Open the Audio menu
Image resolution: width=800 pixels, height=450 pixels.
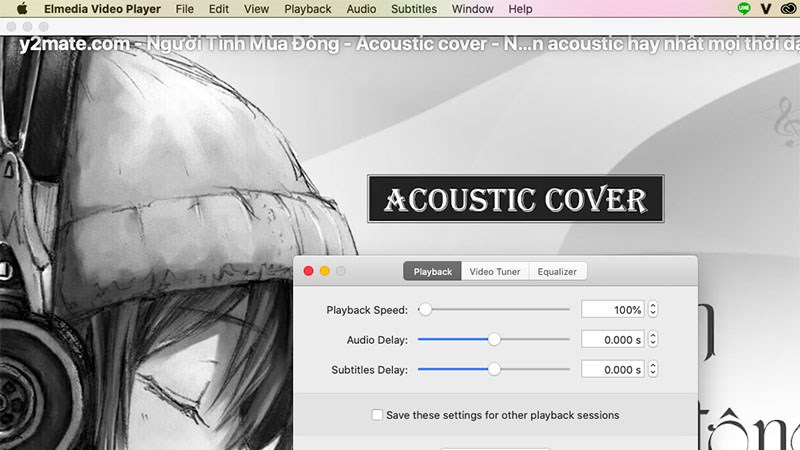[x=361, y=9]
